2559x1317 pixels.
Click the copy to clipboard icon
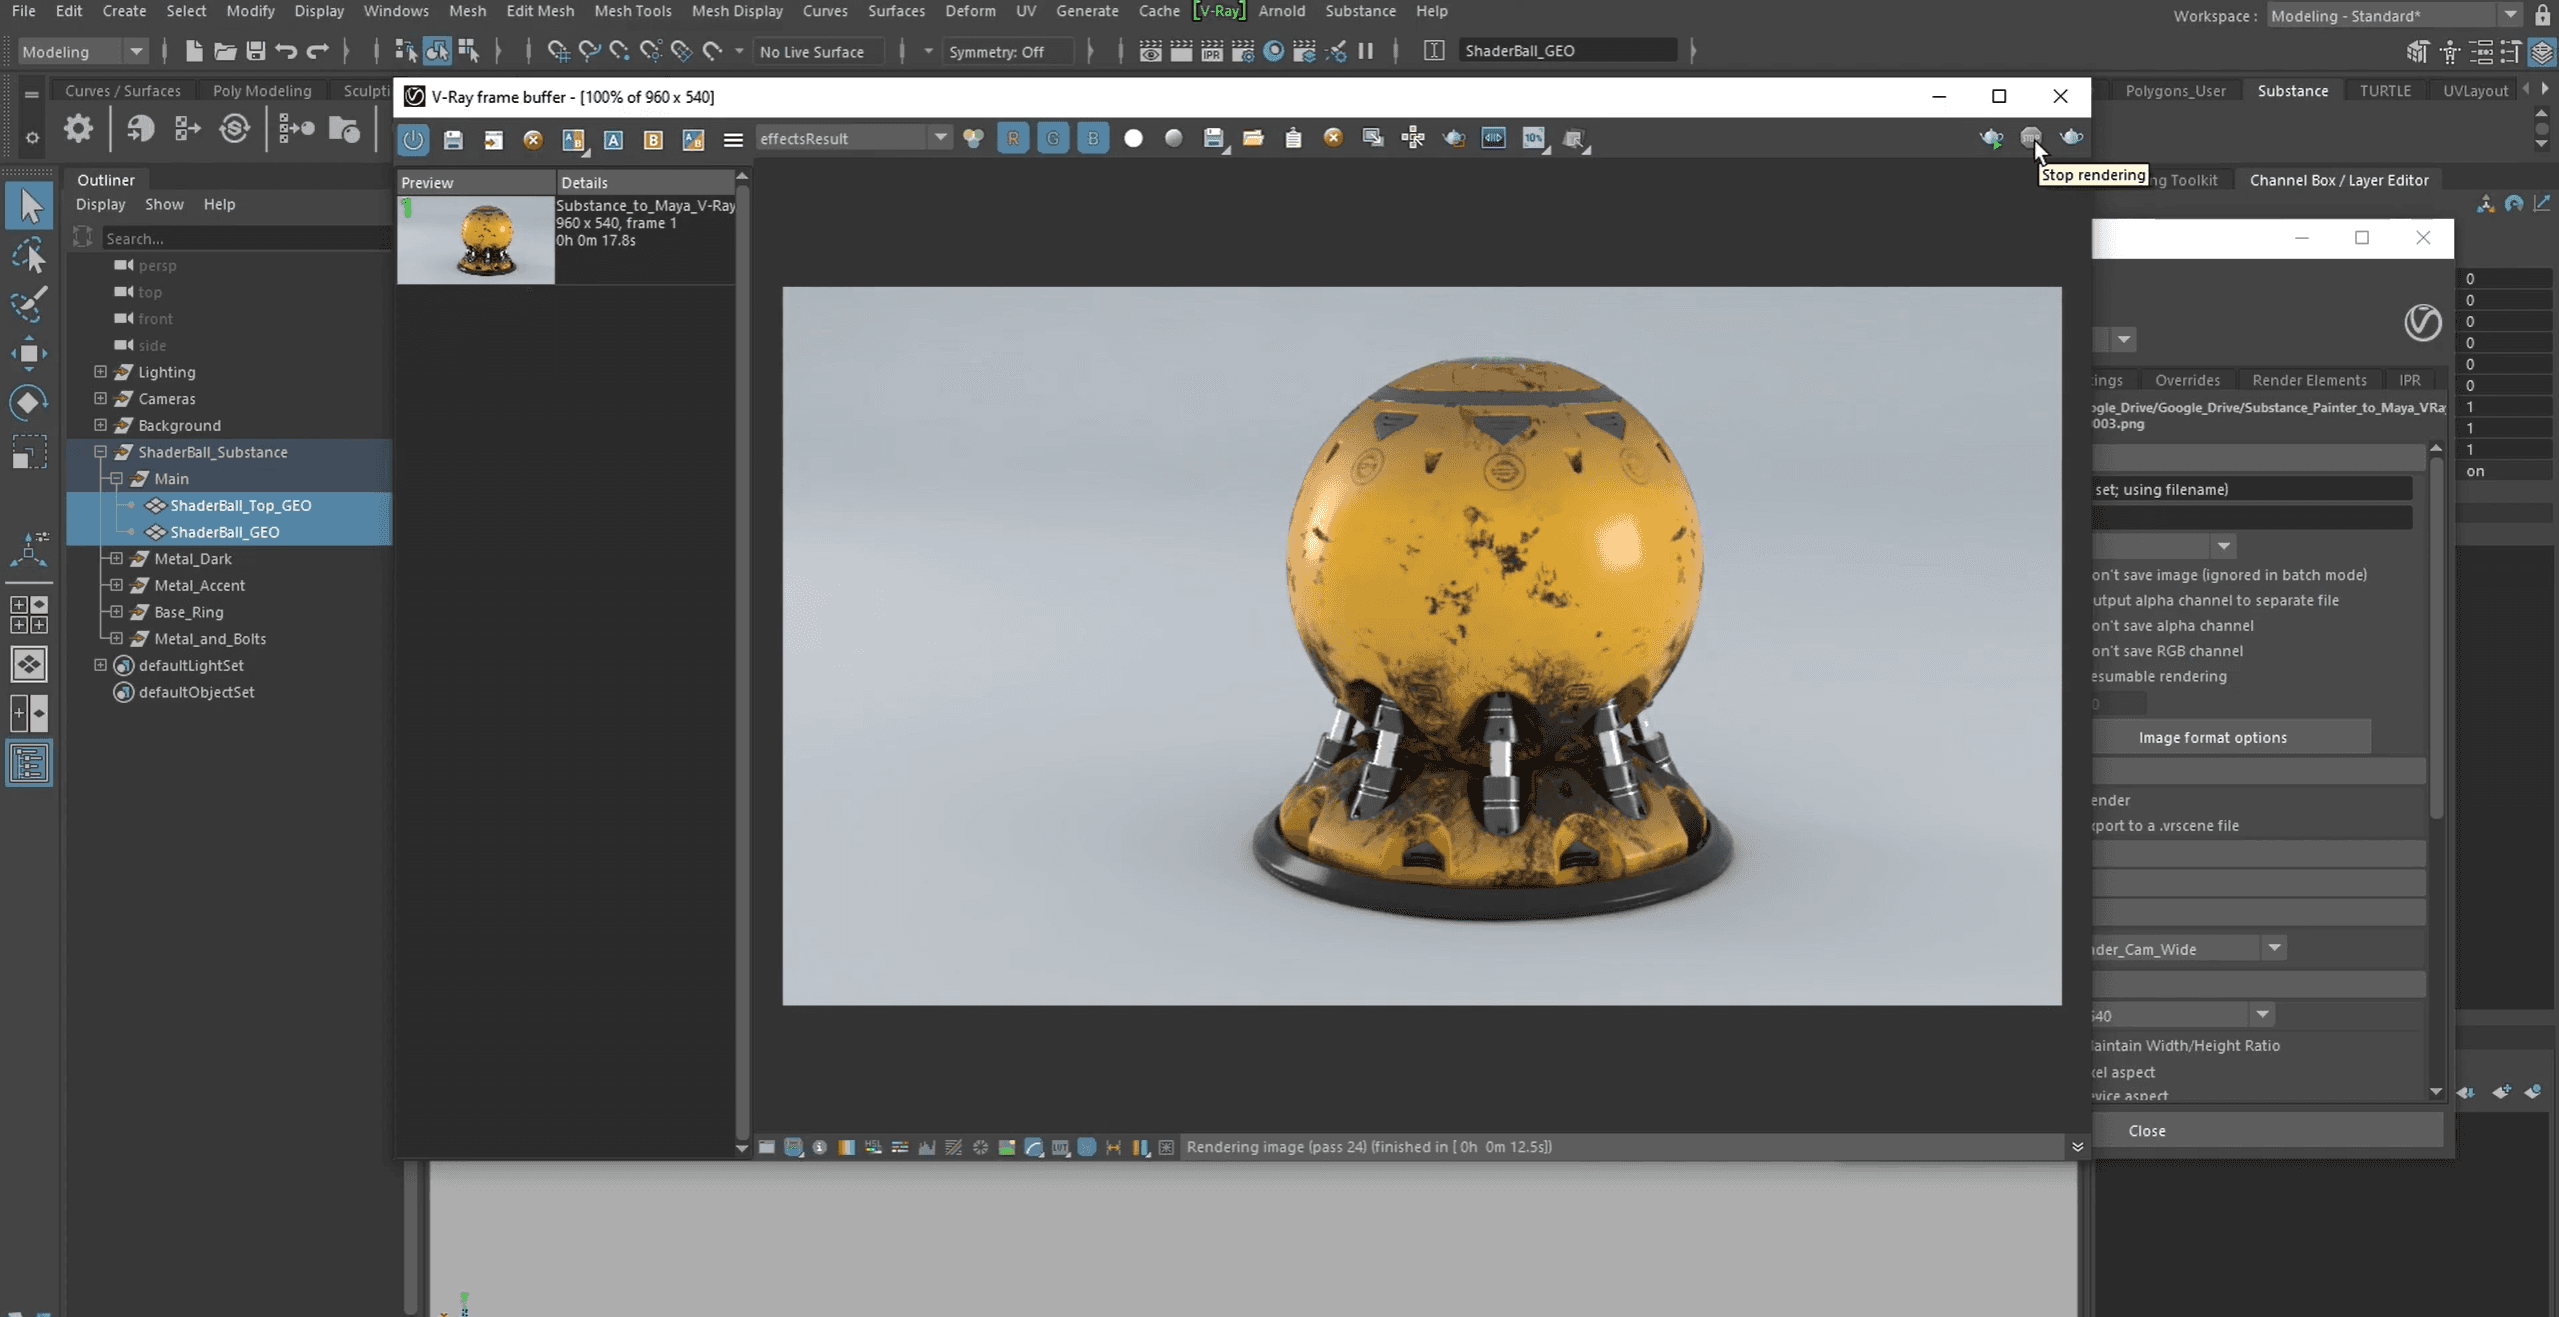coord(1293,139)
